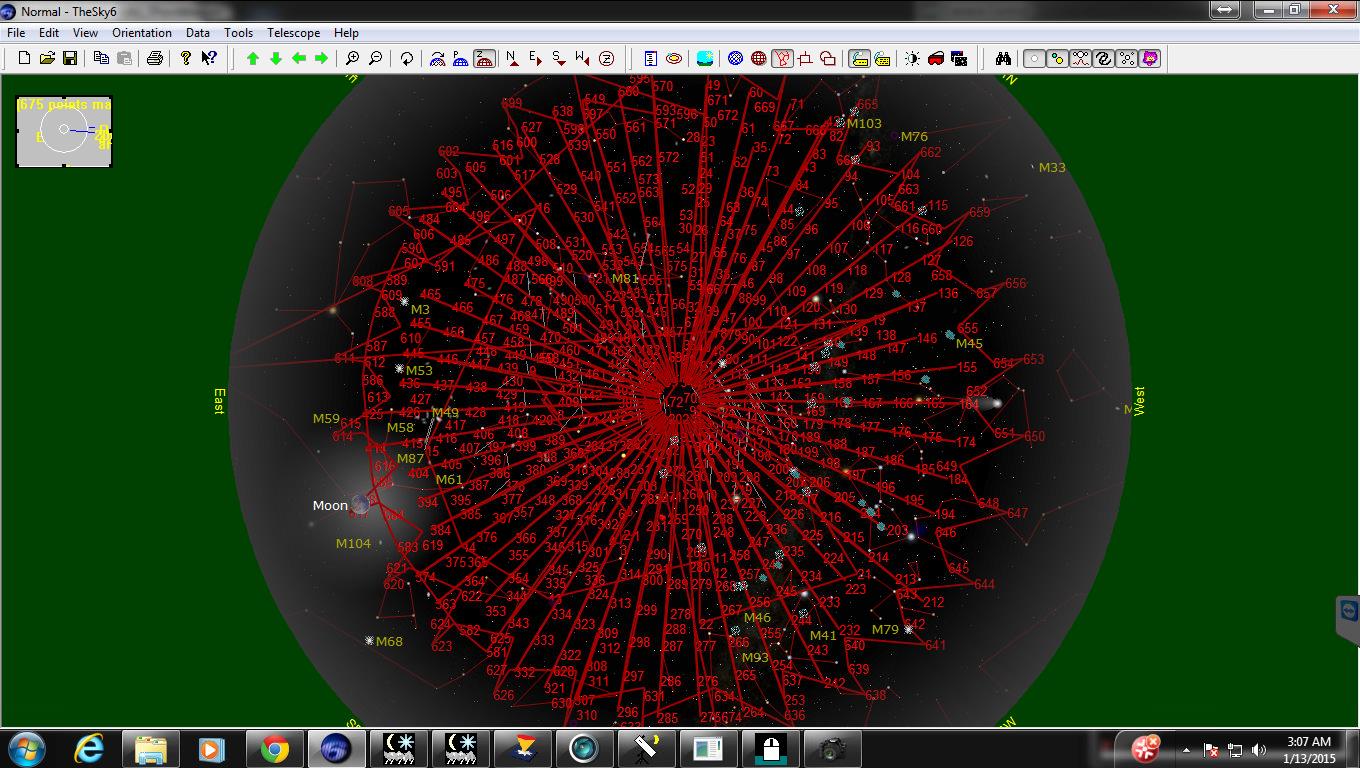
Task: Toggle the zenith-up dome orientation button
Action: click(x=483, y=59)
